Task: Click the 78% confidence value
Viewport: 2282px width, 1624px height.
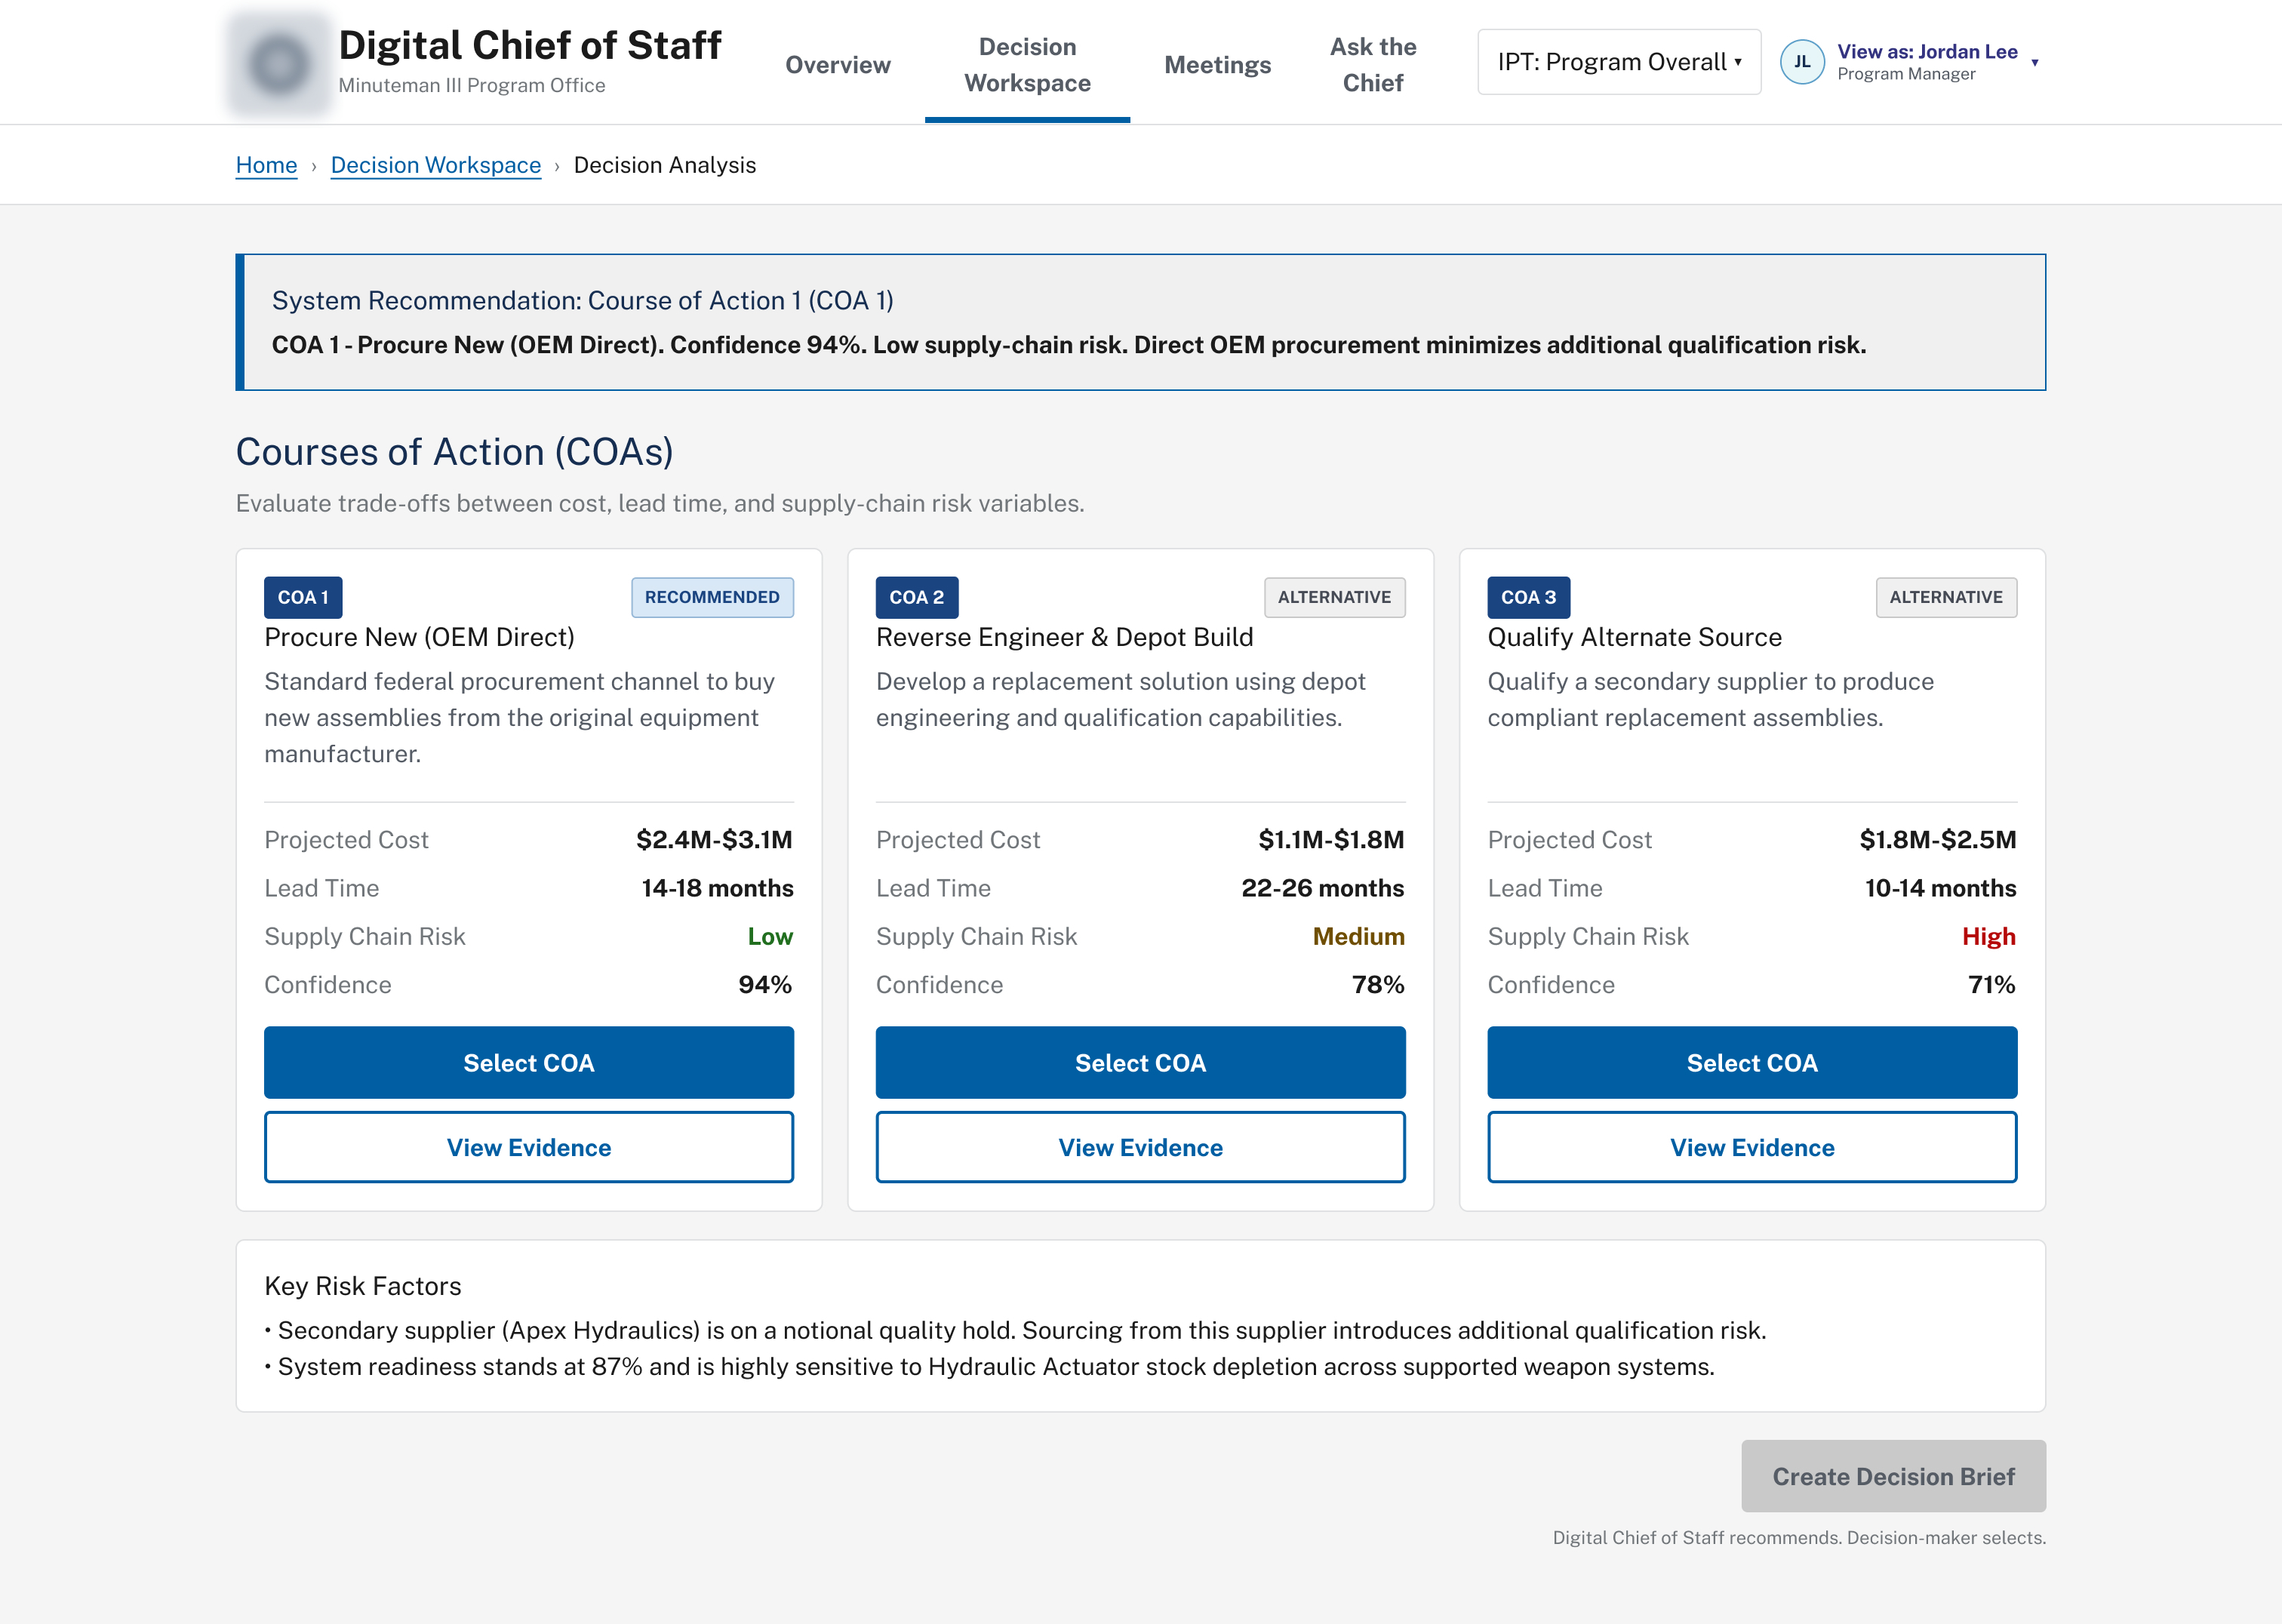Action: [x=1378, y=984]
